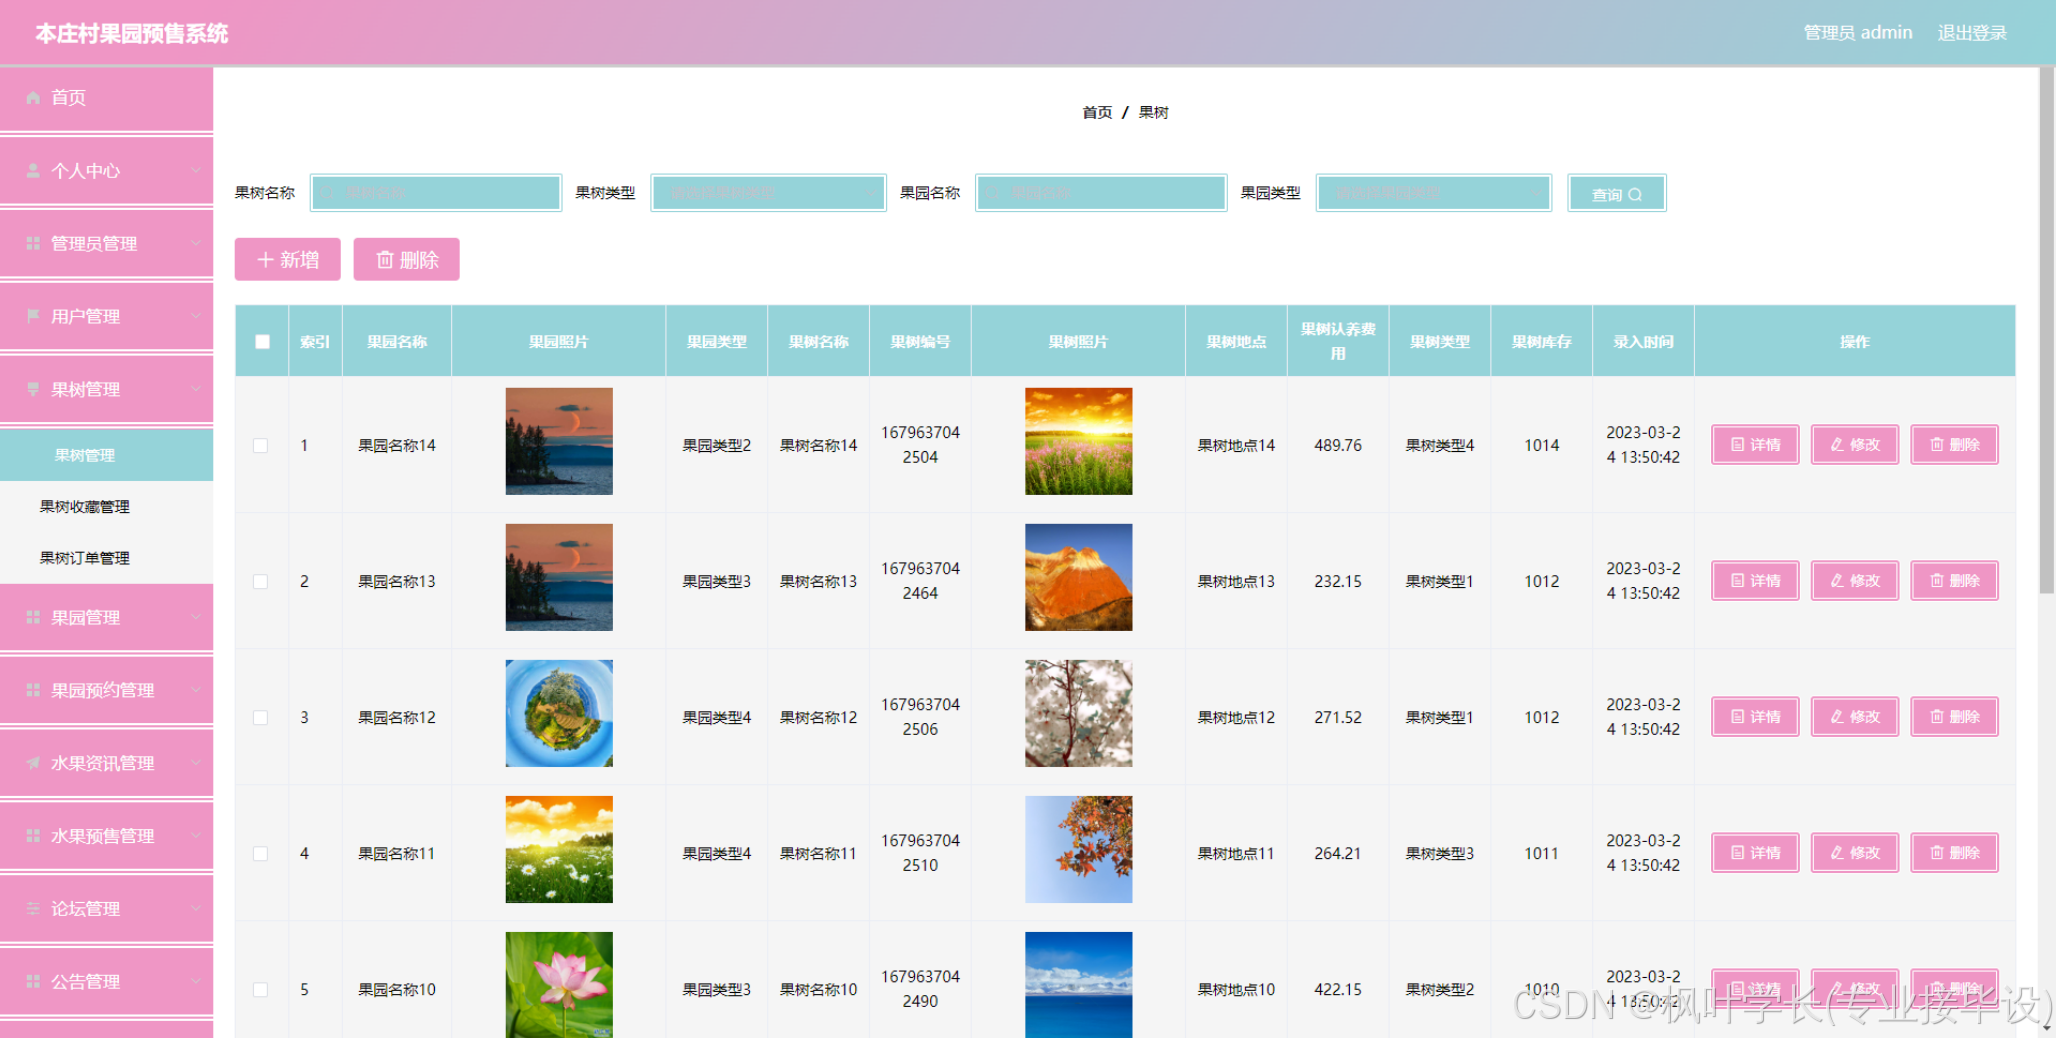
Task: Open the 果园类型 filter dropdown
Action: click(1434, 193)
